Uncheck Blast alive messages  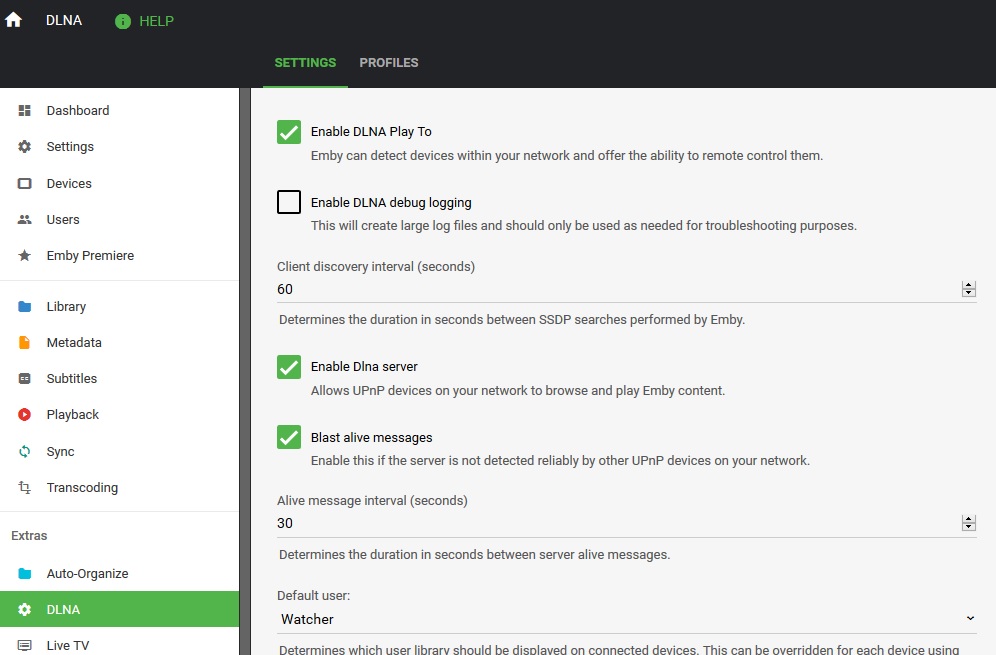288,436
